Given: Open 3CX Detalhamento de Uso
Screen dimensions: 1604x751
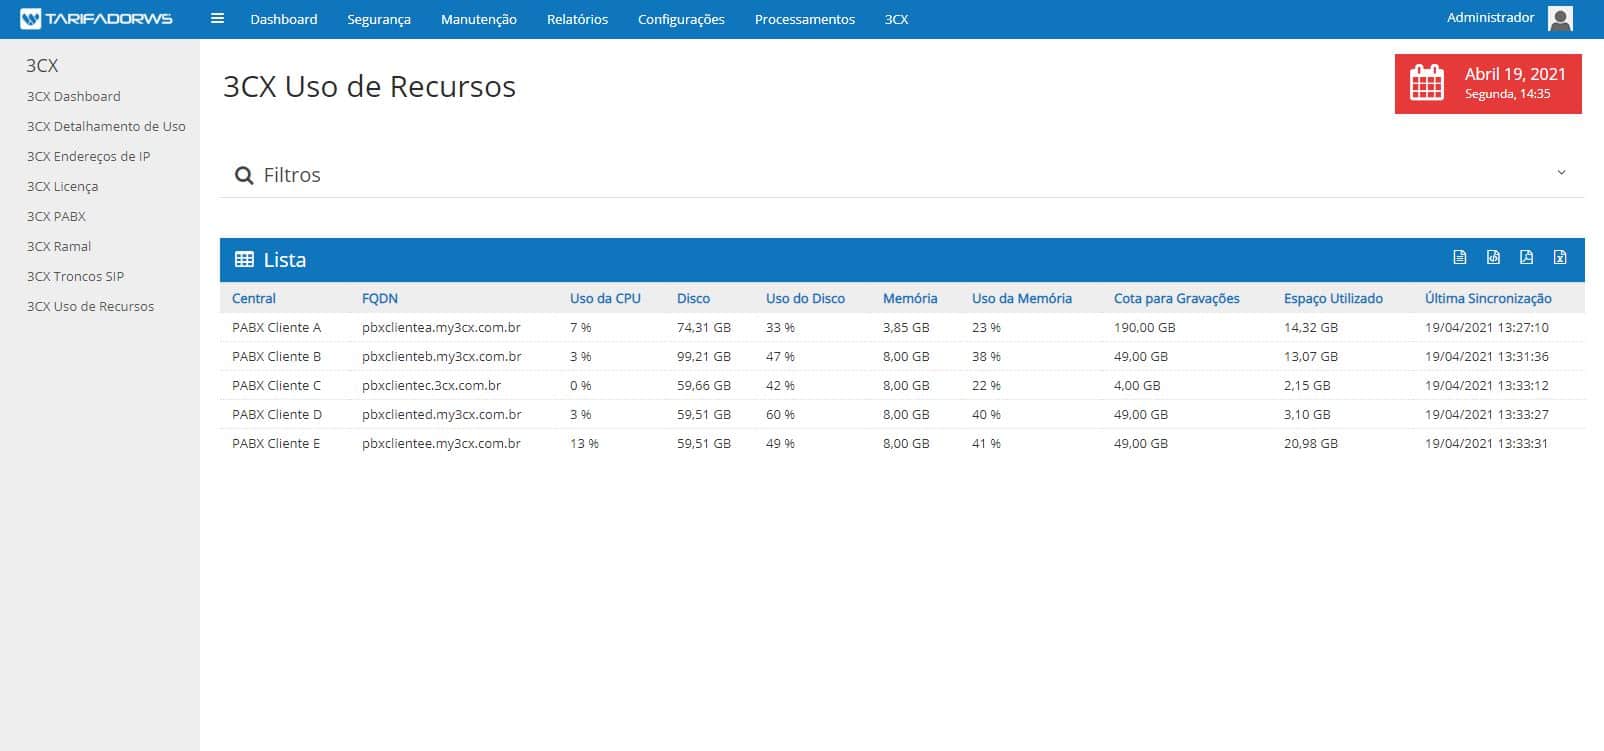Looking at the screenshot, I should click(106, 126).
